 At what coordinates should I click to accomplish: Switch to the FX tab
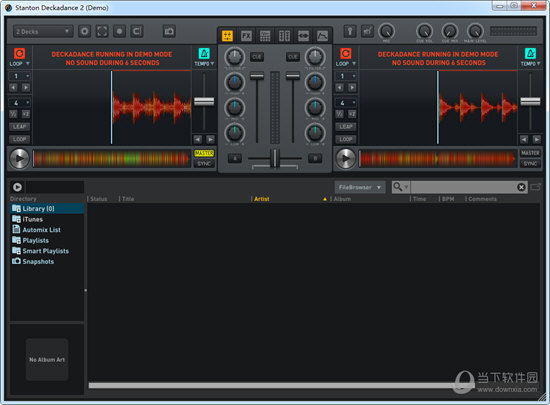[x=246, y=36]
